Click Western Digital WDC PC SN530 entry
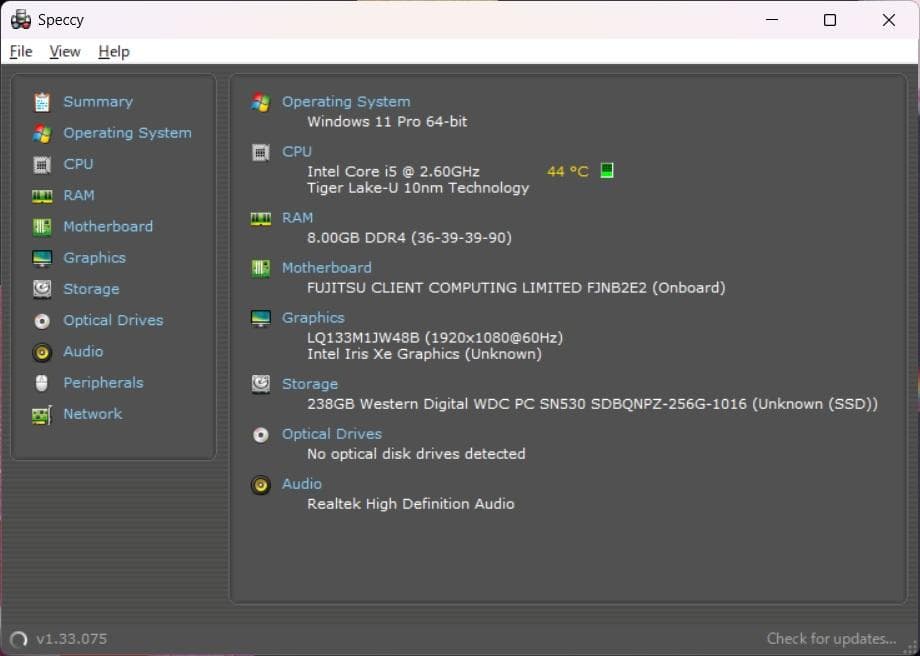920x656 pixels. [593, 404]
